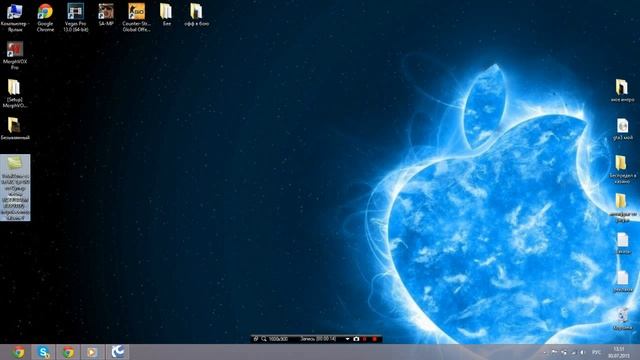Open the blue swirl recorder app in taskbar
Viewport: 640px width, 360px height.
click(118, 352)
